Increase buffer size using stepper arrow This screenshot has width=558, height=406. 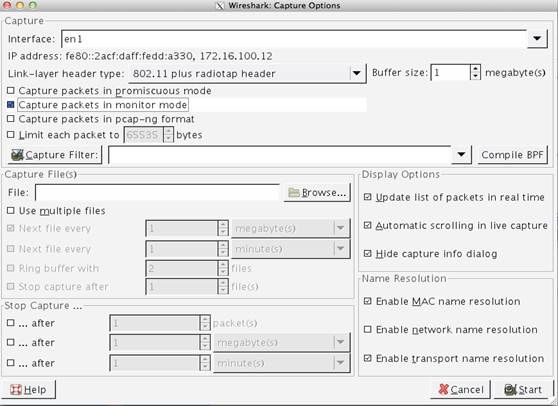coord(475,68)
